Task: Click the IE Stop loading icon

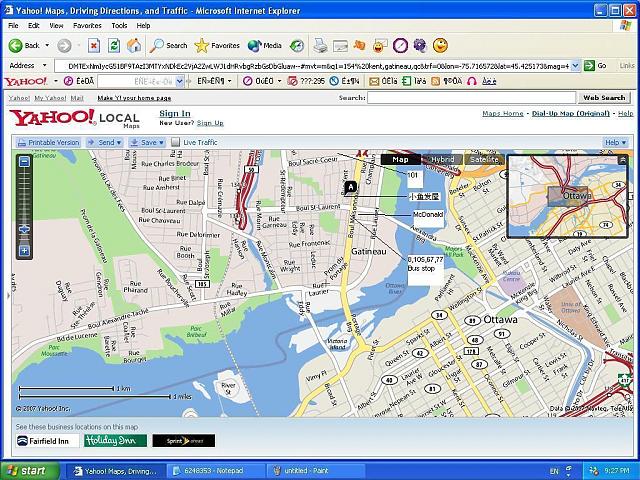Action: click(93, 45)
